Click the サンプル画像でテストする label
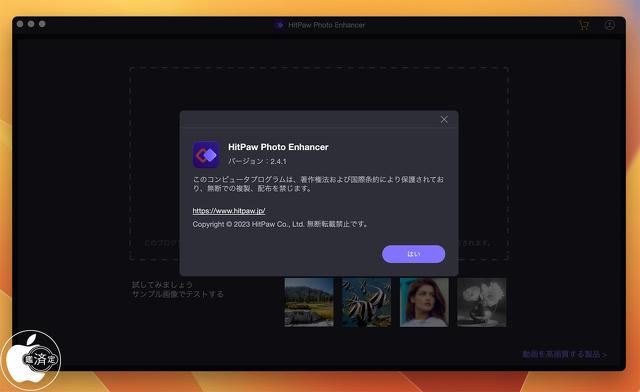 click(x=178, y=294)
